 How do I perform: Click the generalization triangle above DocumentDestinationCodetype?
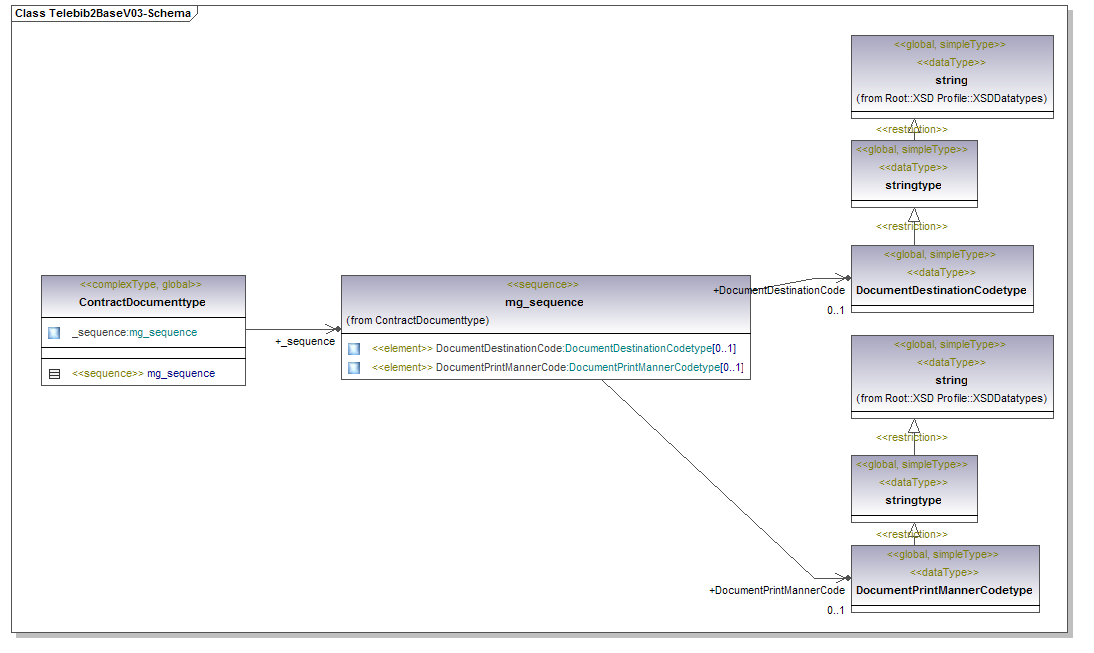pos(913,216)
